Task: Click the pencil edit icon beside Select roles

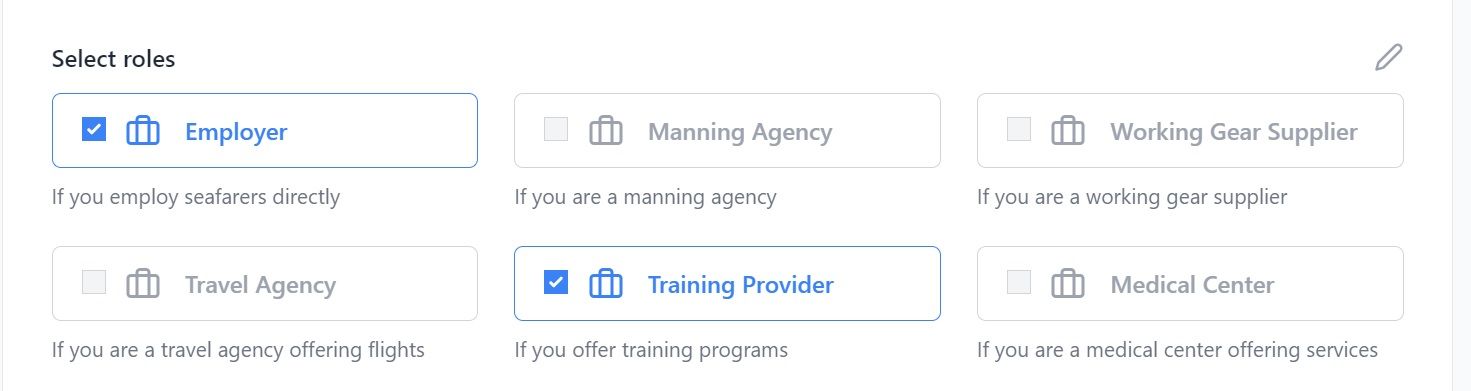Action: (x=1388, y=58)
